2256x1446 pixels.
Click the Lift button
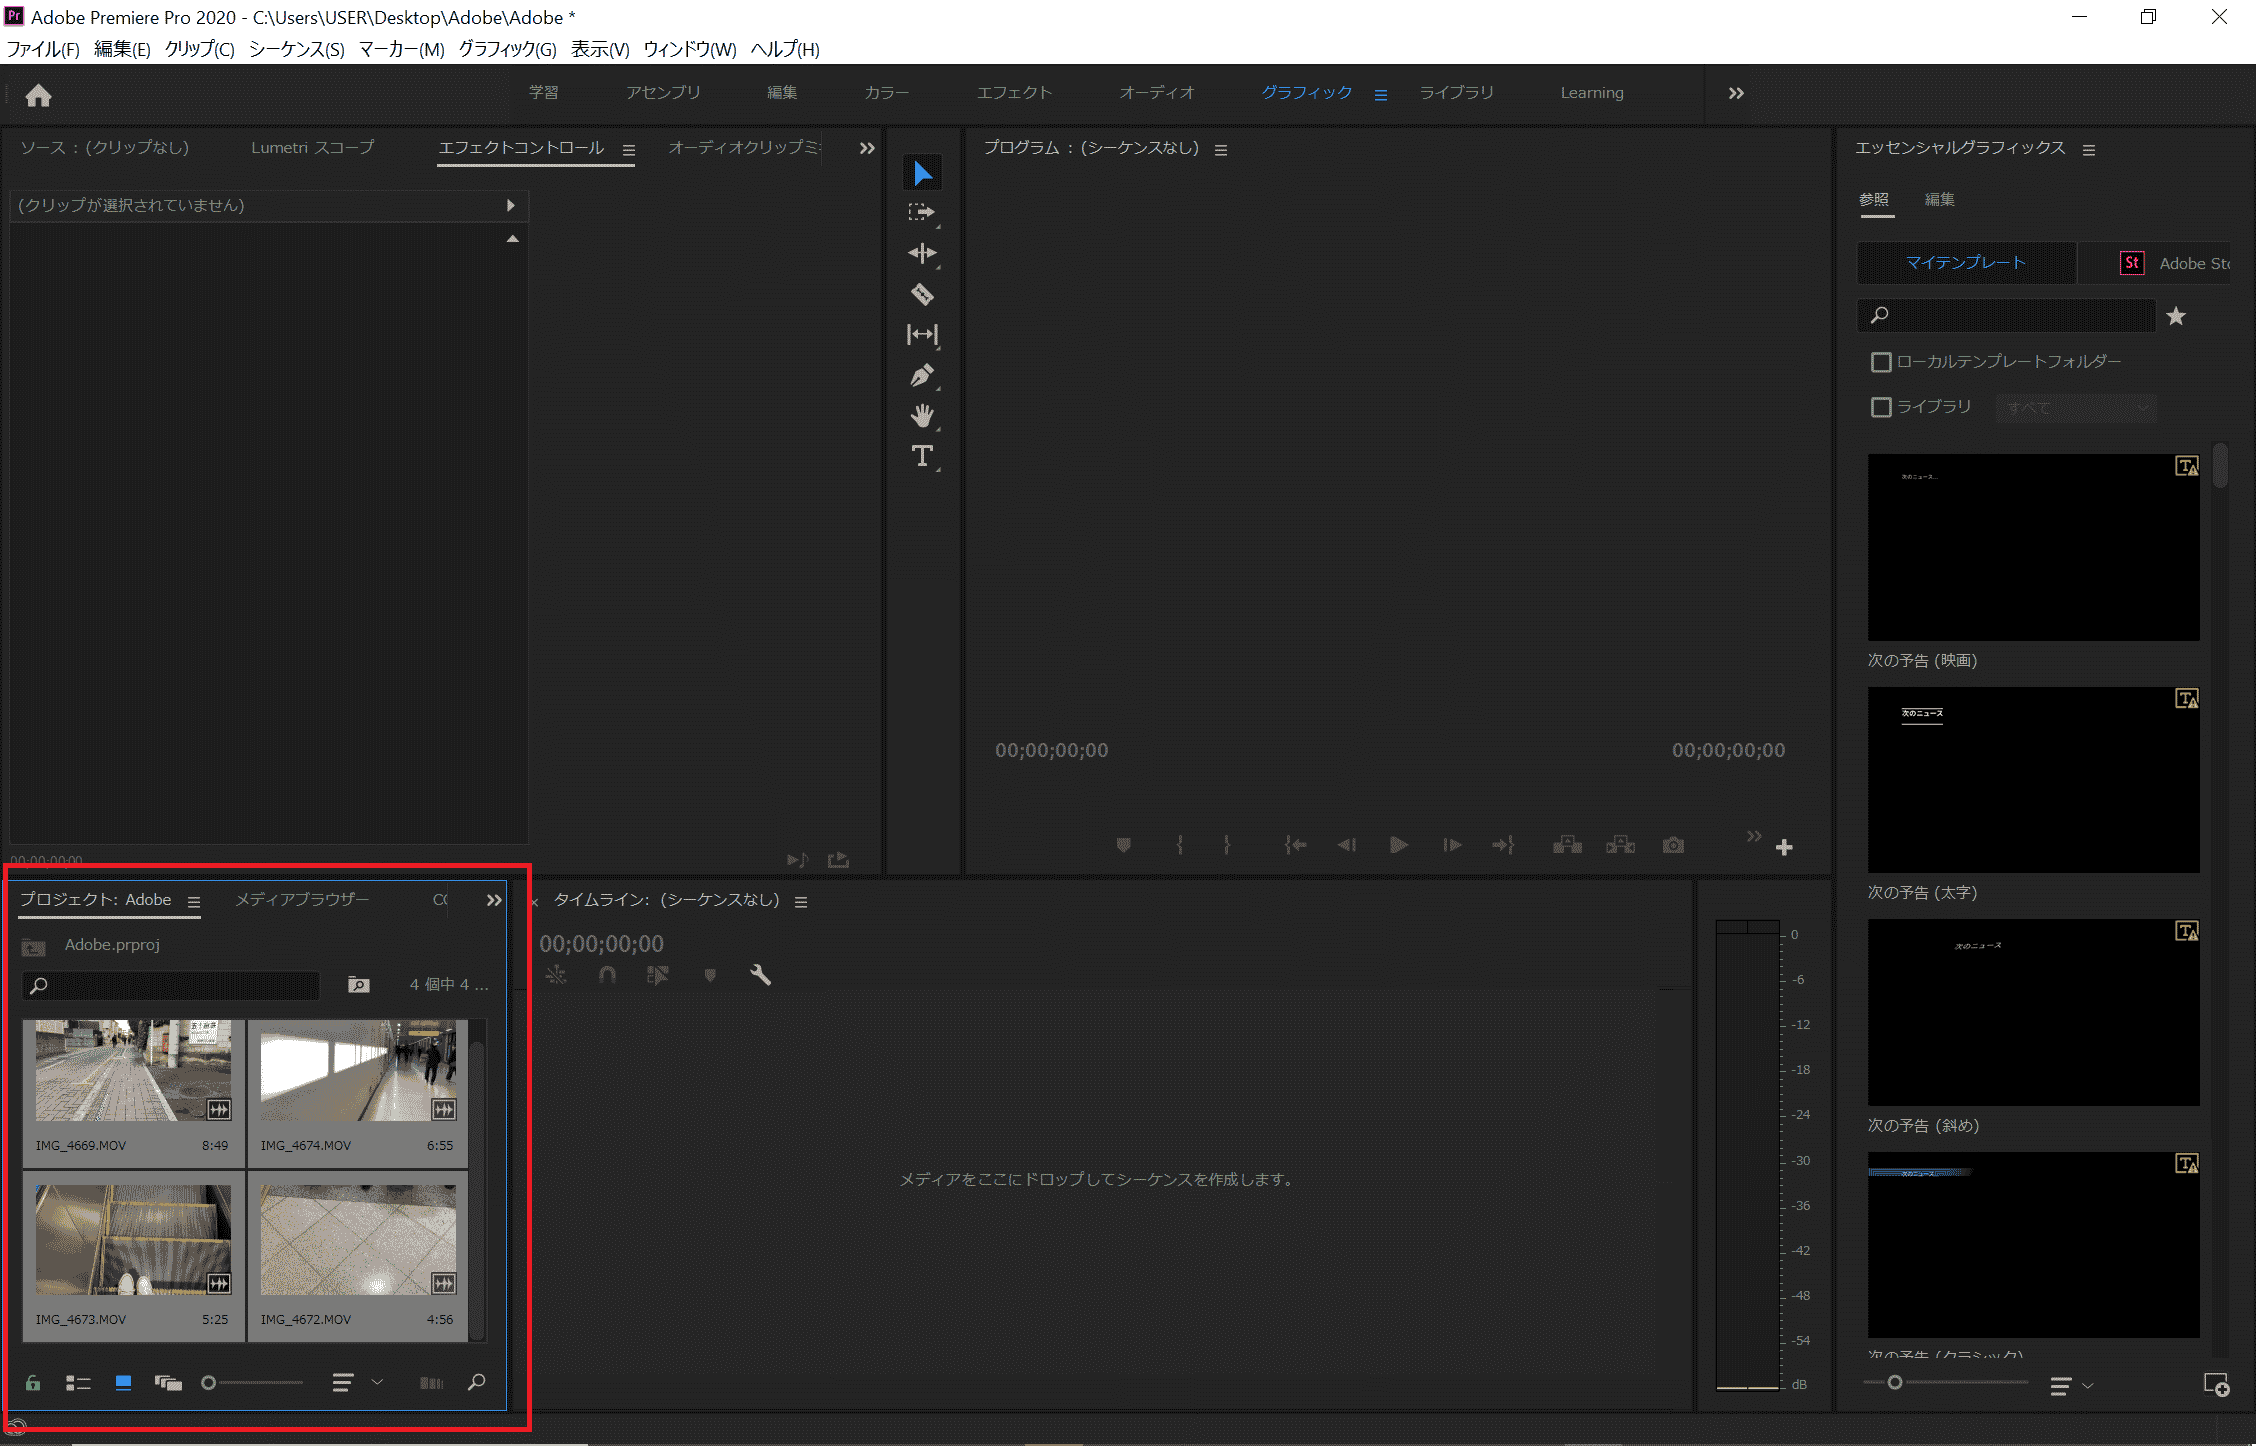point(1567,846)
